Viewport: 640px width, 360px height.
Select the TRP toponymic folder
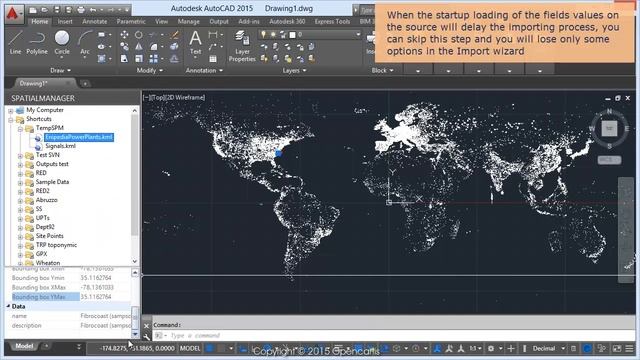(x=56, y=245)
